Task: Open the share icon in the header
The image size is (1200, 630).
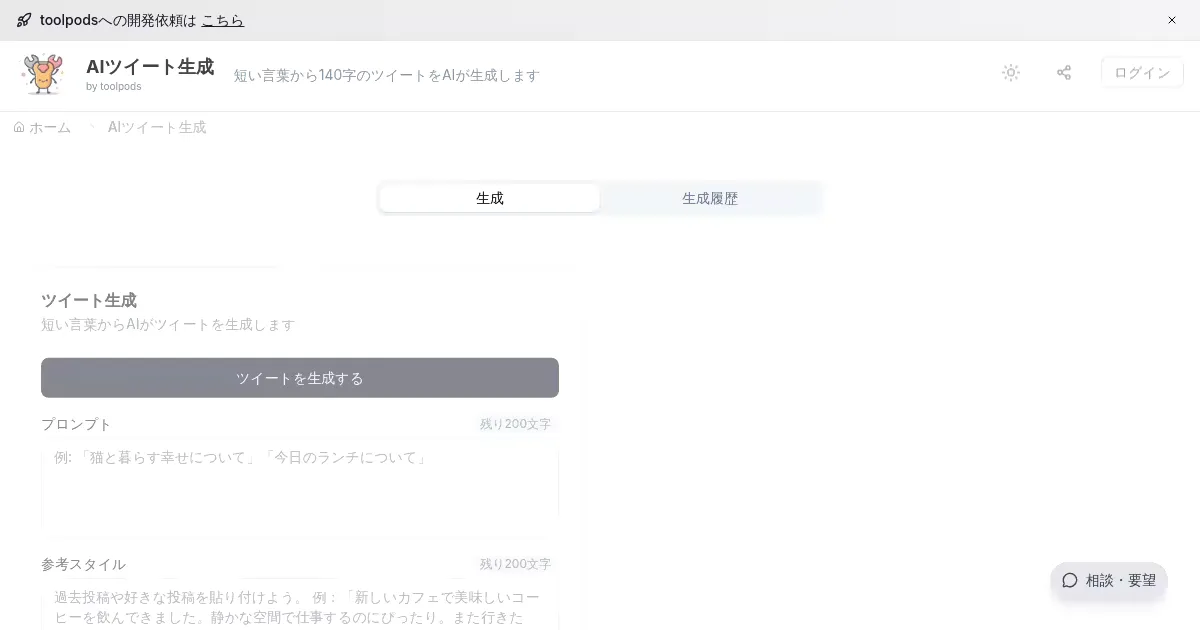Action: (x=1064, y=73)
